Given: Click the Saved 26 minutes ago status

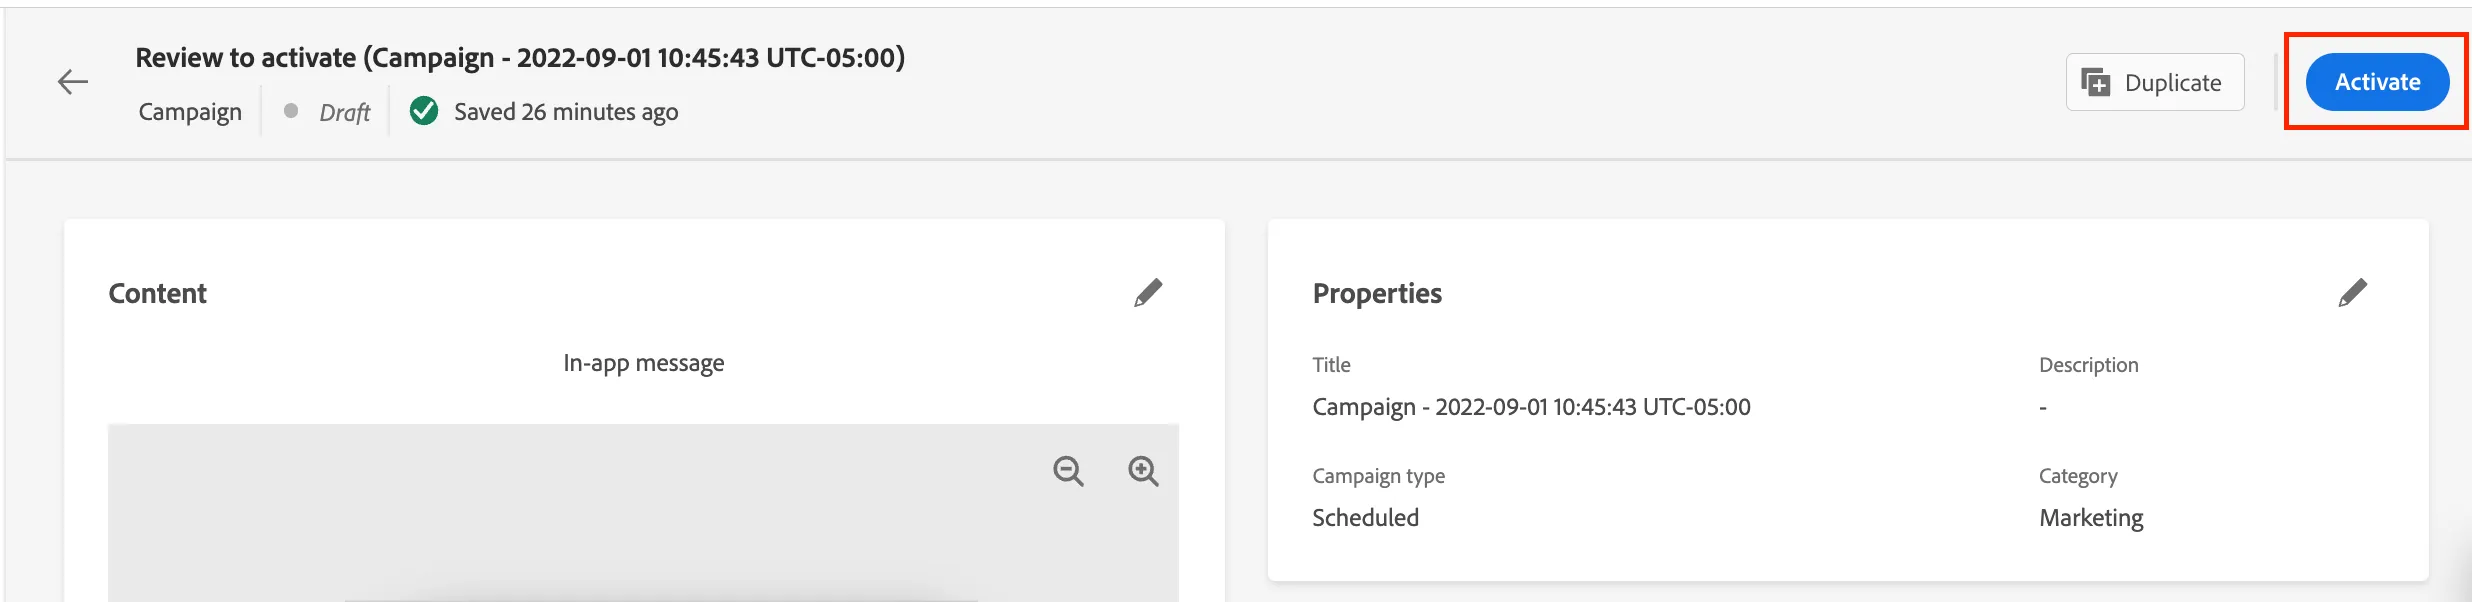Looking at the screenshot, I should (x=566, y=112).
